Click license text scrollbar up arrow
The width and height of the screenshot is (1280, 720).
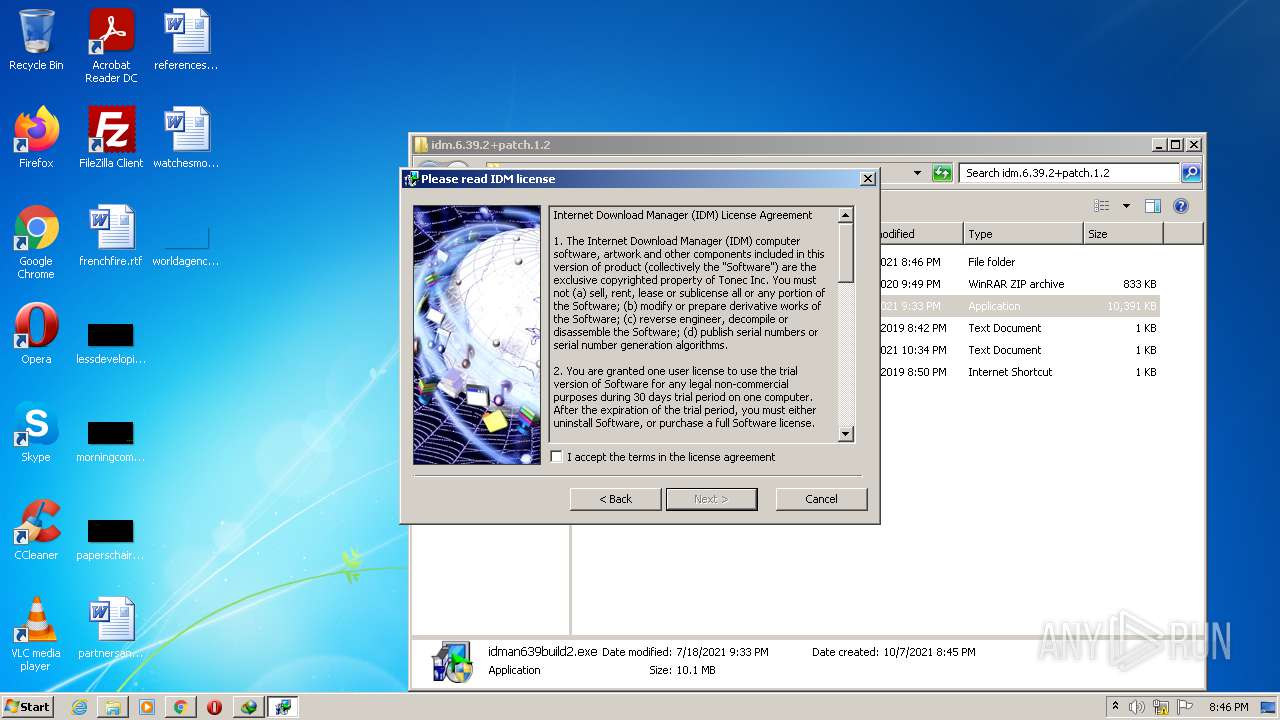845,215
